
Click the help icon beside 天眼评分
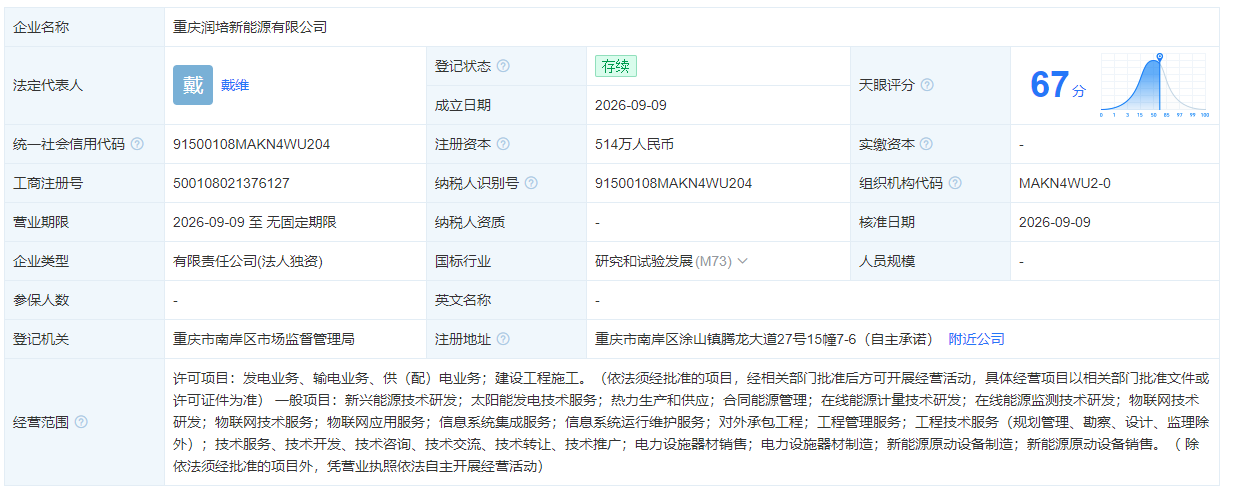(x=927, y=85)
